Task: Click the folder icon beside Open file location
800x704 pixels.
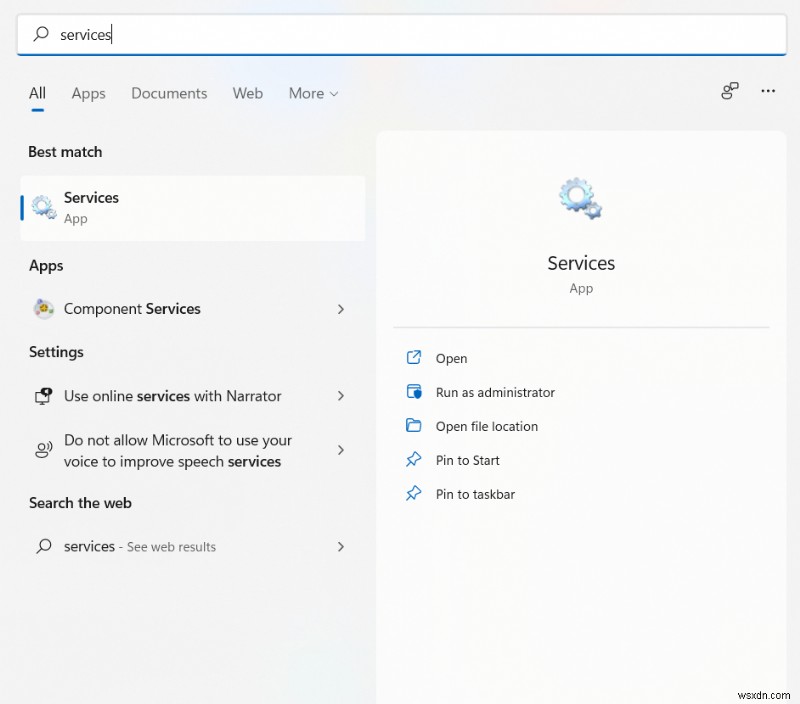Action: pos(414,426)
